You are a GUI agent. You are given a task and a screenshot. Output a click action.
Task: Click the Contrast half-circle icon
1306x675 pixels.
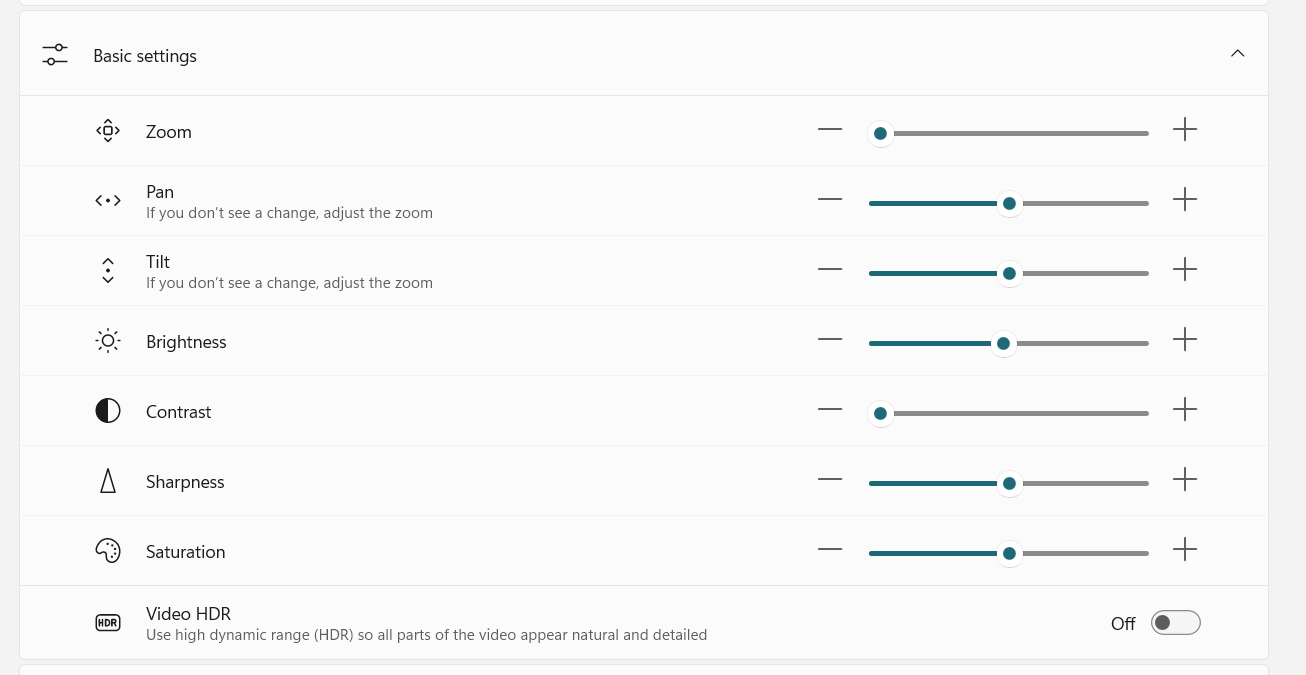[108, 411]
